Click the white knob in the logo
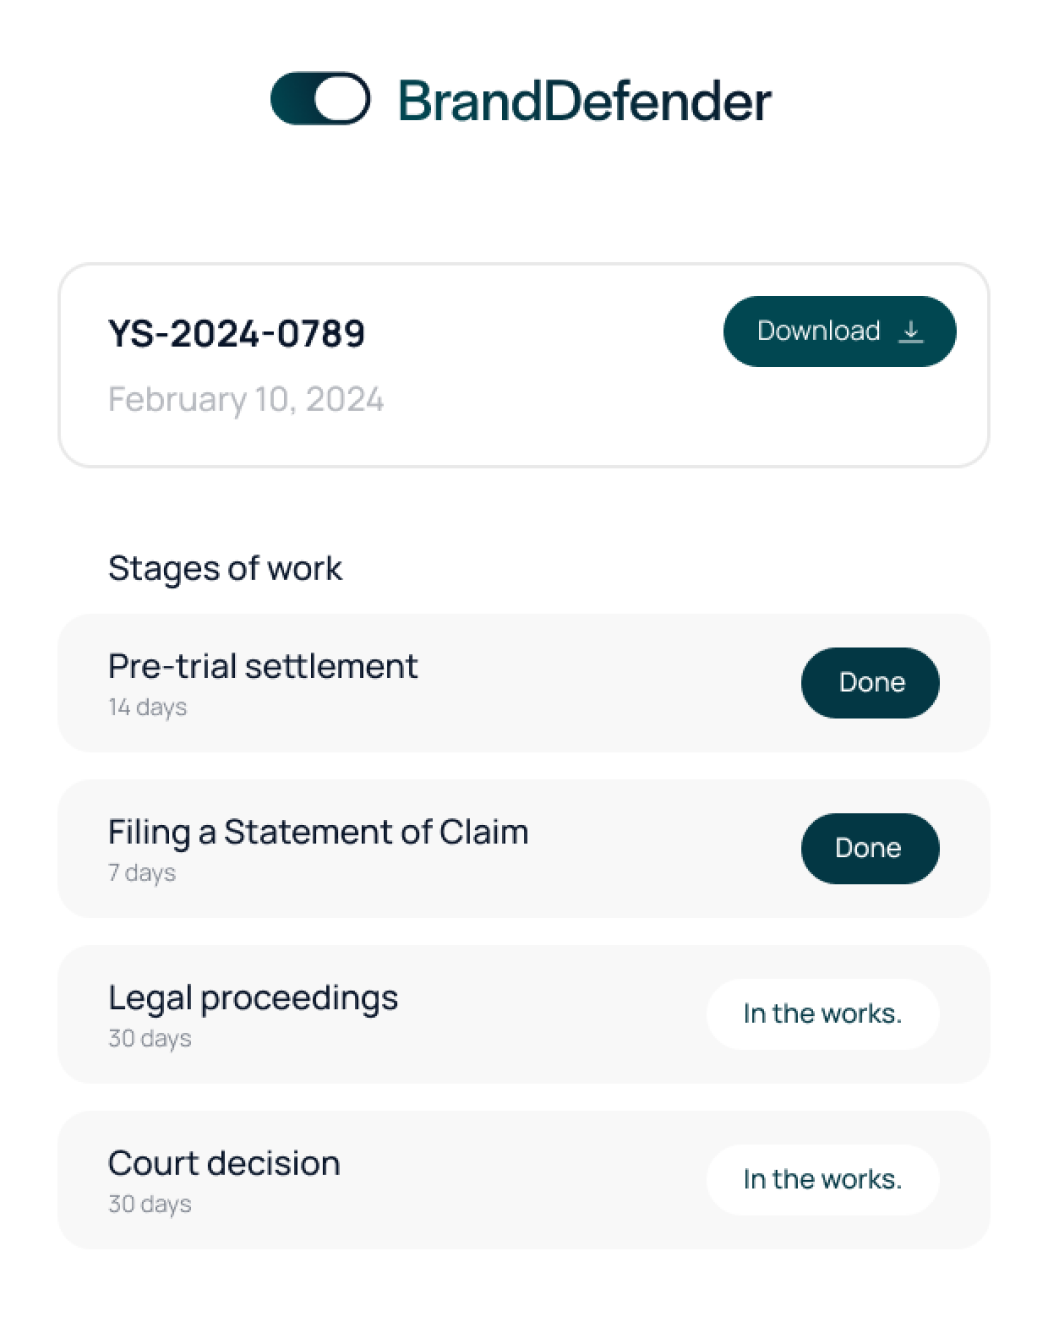Viewport: 1048px width, 1320px height. pyautogui.click(x=341, y=99)
